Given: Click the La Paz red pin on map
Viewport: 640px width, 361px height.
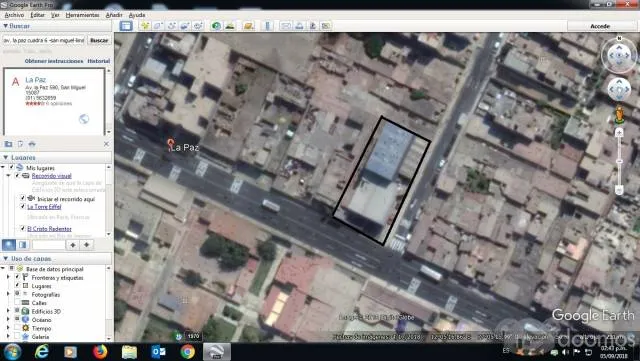Looking at the screenshot, I should pos(171,144).
